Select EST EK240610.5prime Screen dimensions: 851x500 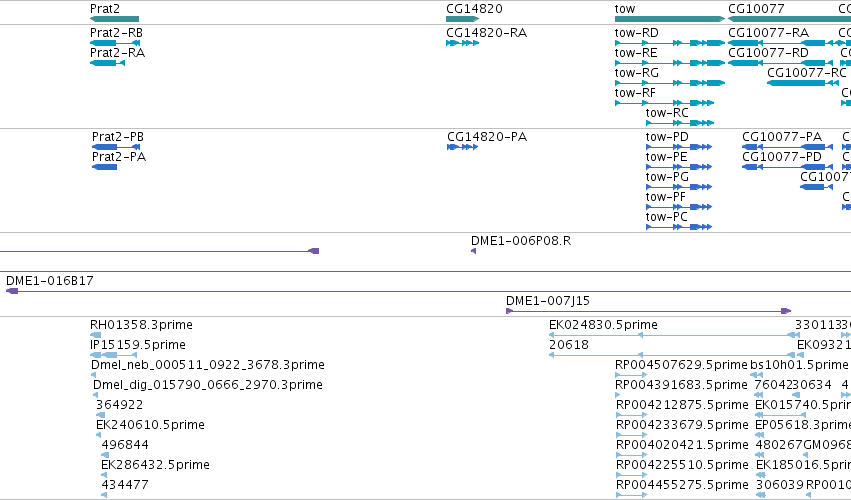pos(150,425)
